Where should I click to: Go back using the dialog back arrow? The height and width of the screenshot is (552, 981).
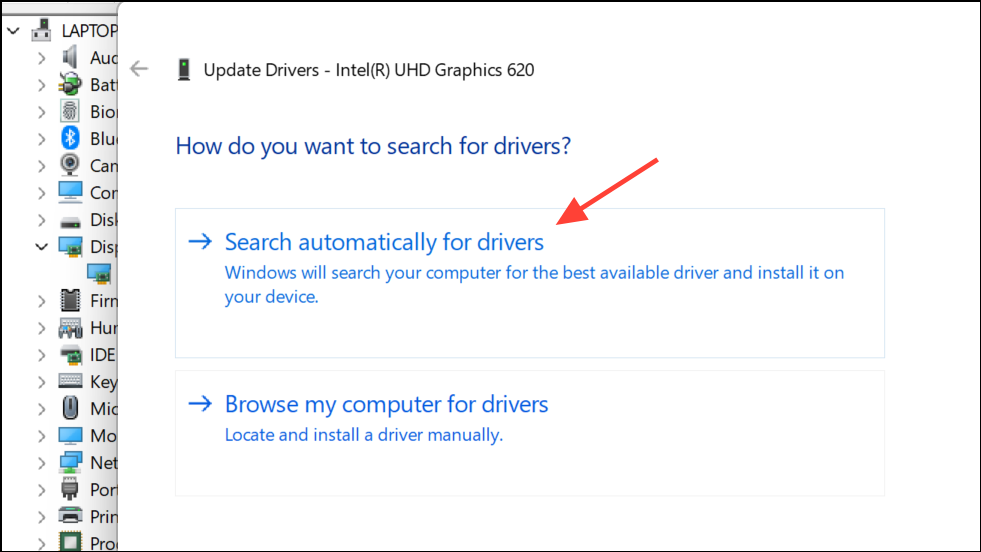[139, 69]
